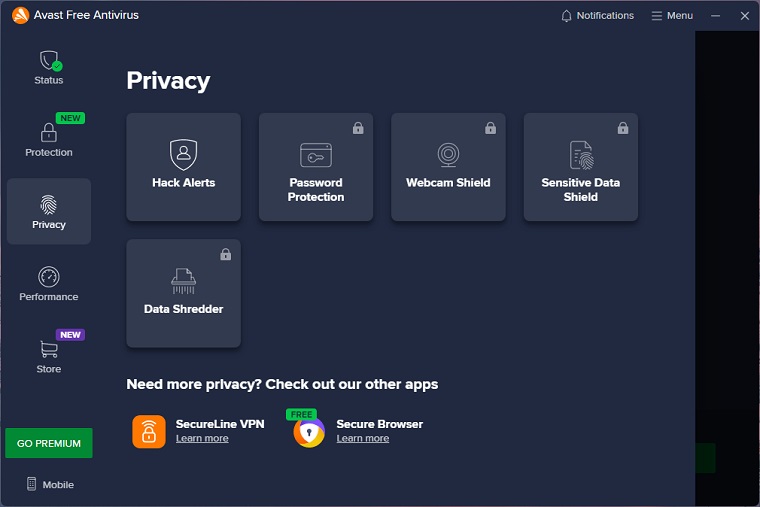760x507 pixels.
Task: Open the hamburger Menu
Action: [672, 16]
